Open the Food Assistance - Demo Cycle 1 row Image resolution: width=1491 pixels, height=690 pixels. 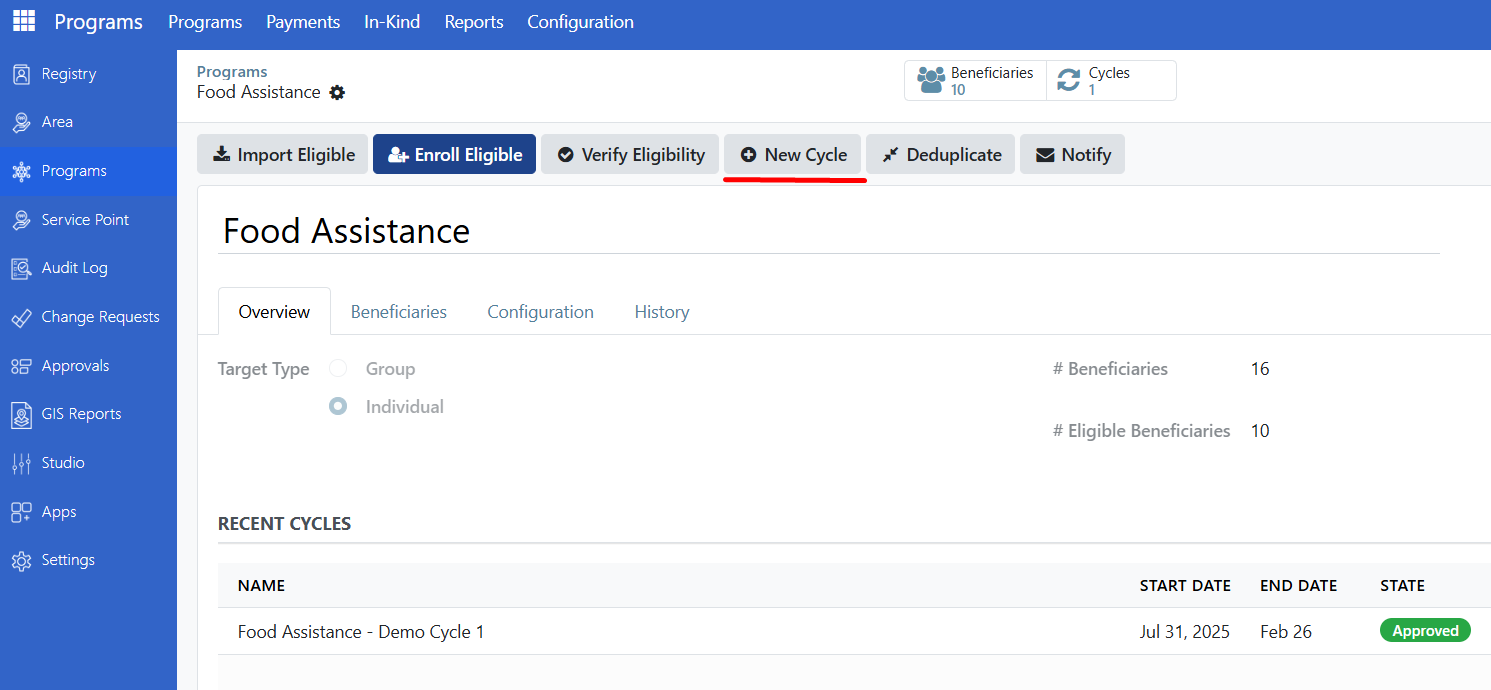(x=361, y=632)
